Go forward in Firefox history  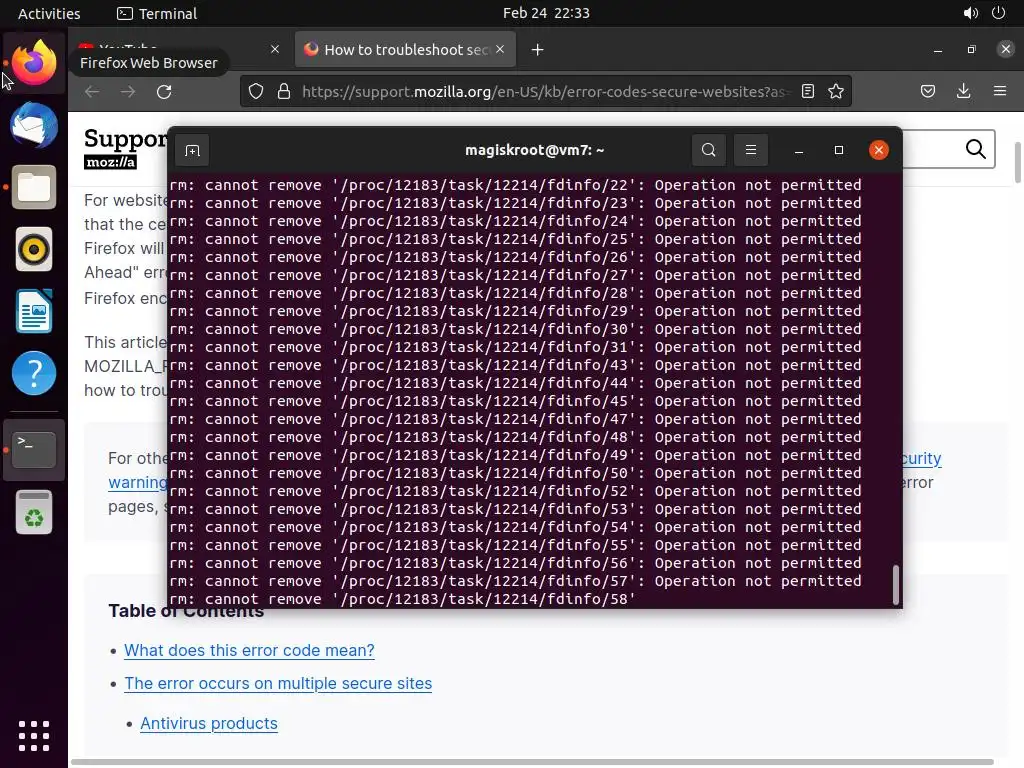tap(128, 91)
